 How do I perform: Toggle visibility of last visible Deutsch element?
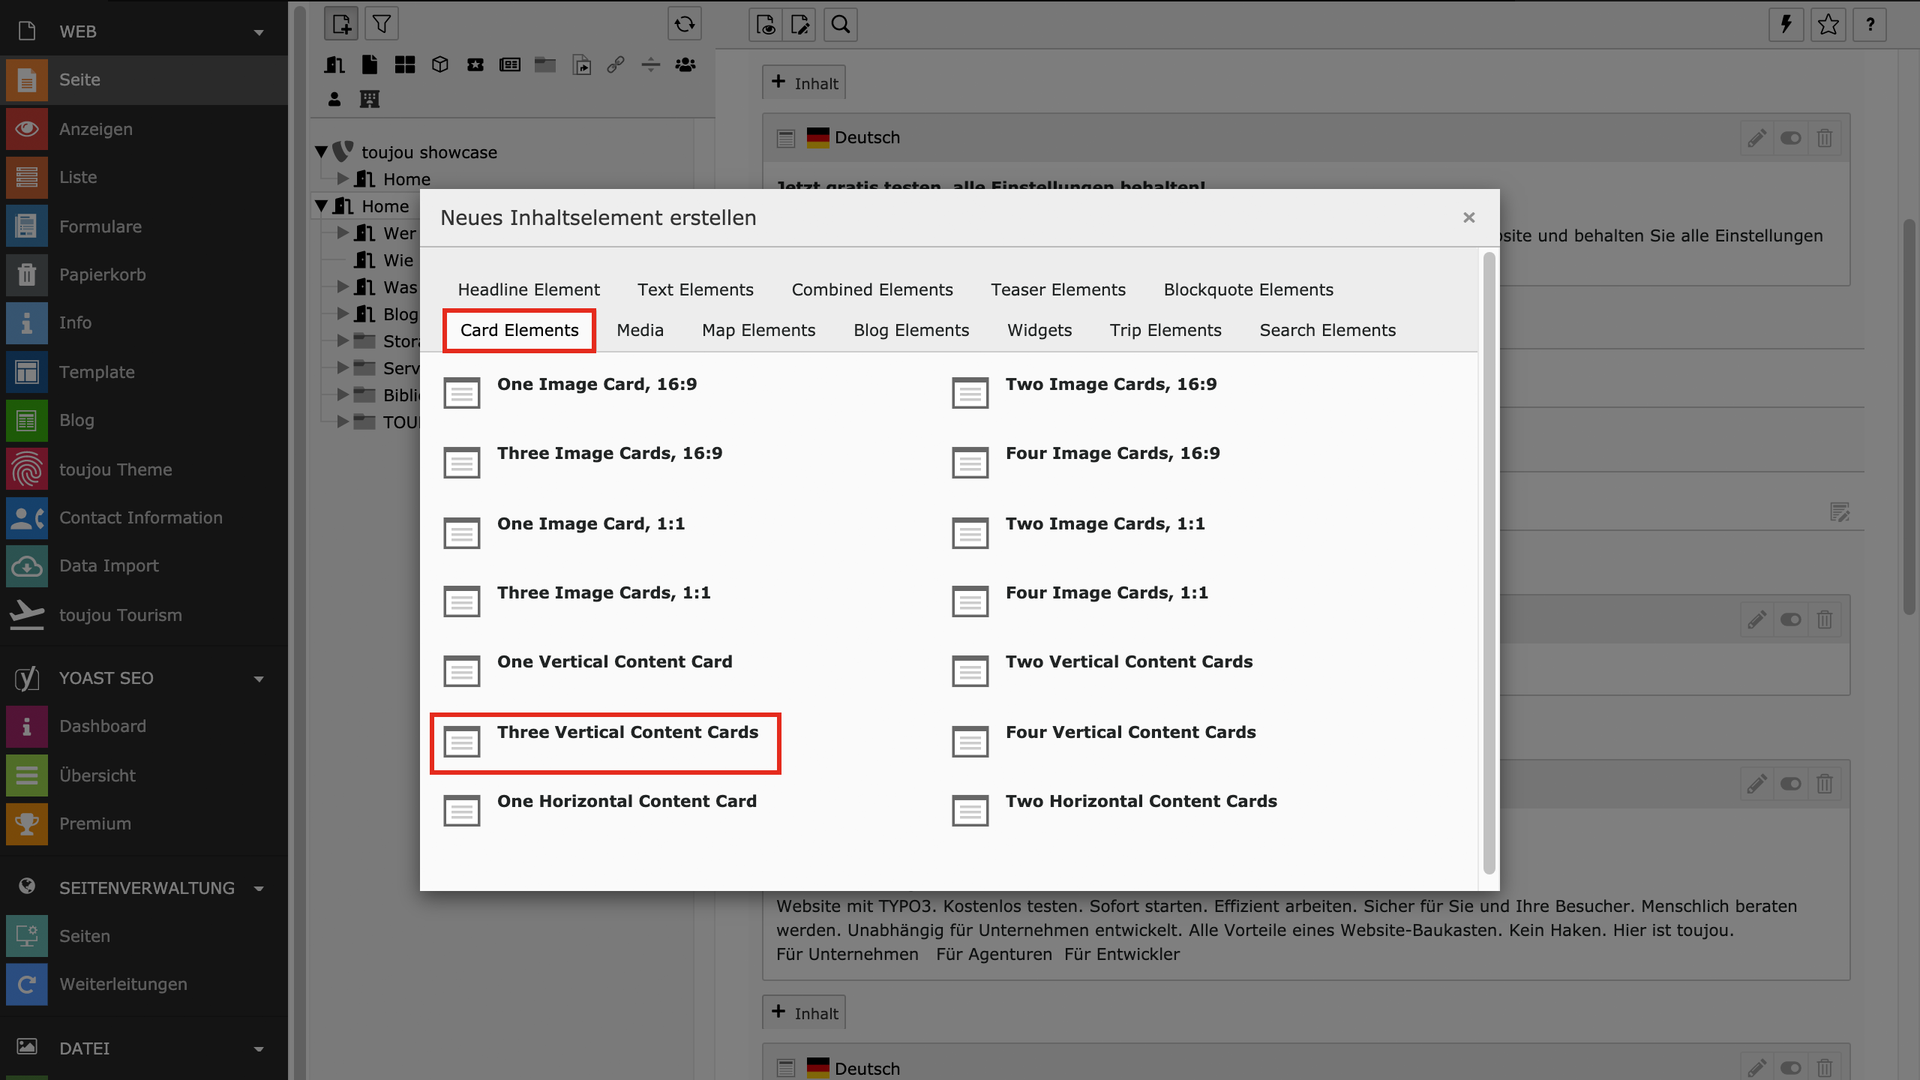point(1790,1068)
